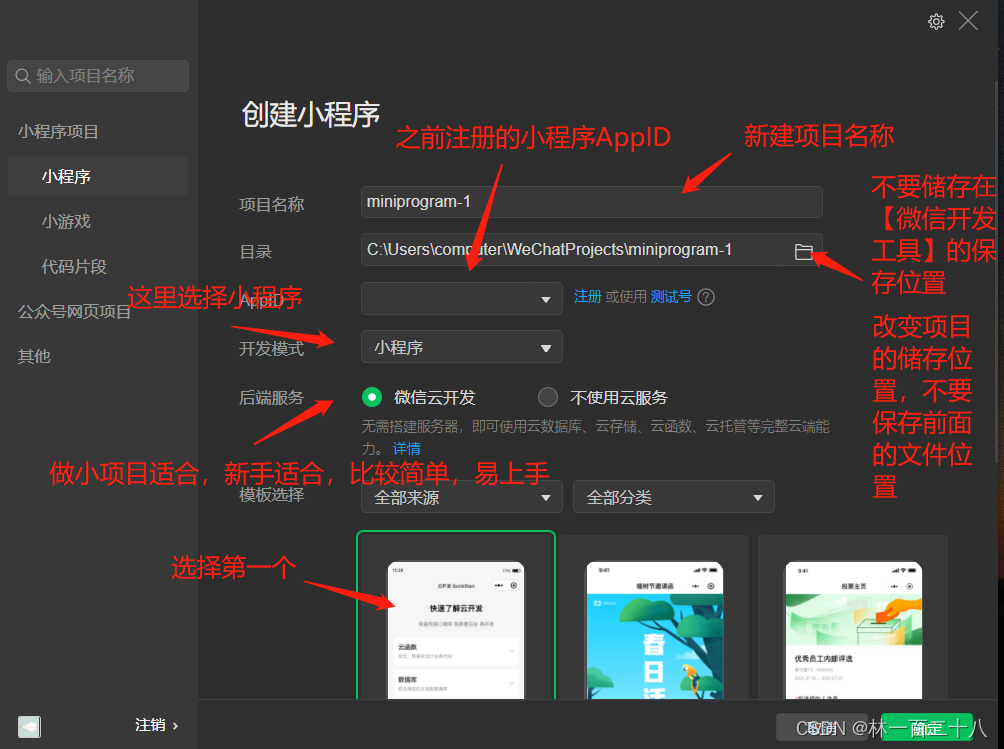The image size is (1004, 749).
Task: Open the settings gear icon
Action: (x=936, y=20)
